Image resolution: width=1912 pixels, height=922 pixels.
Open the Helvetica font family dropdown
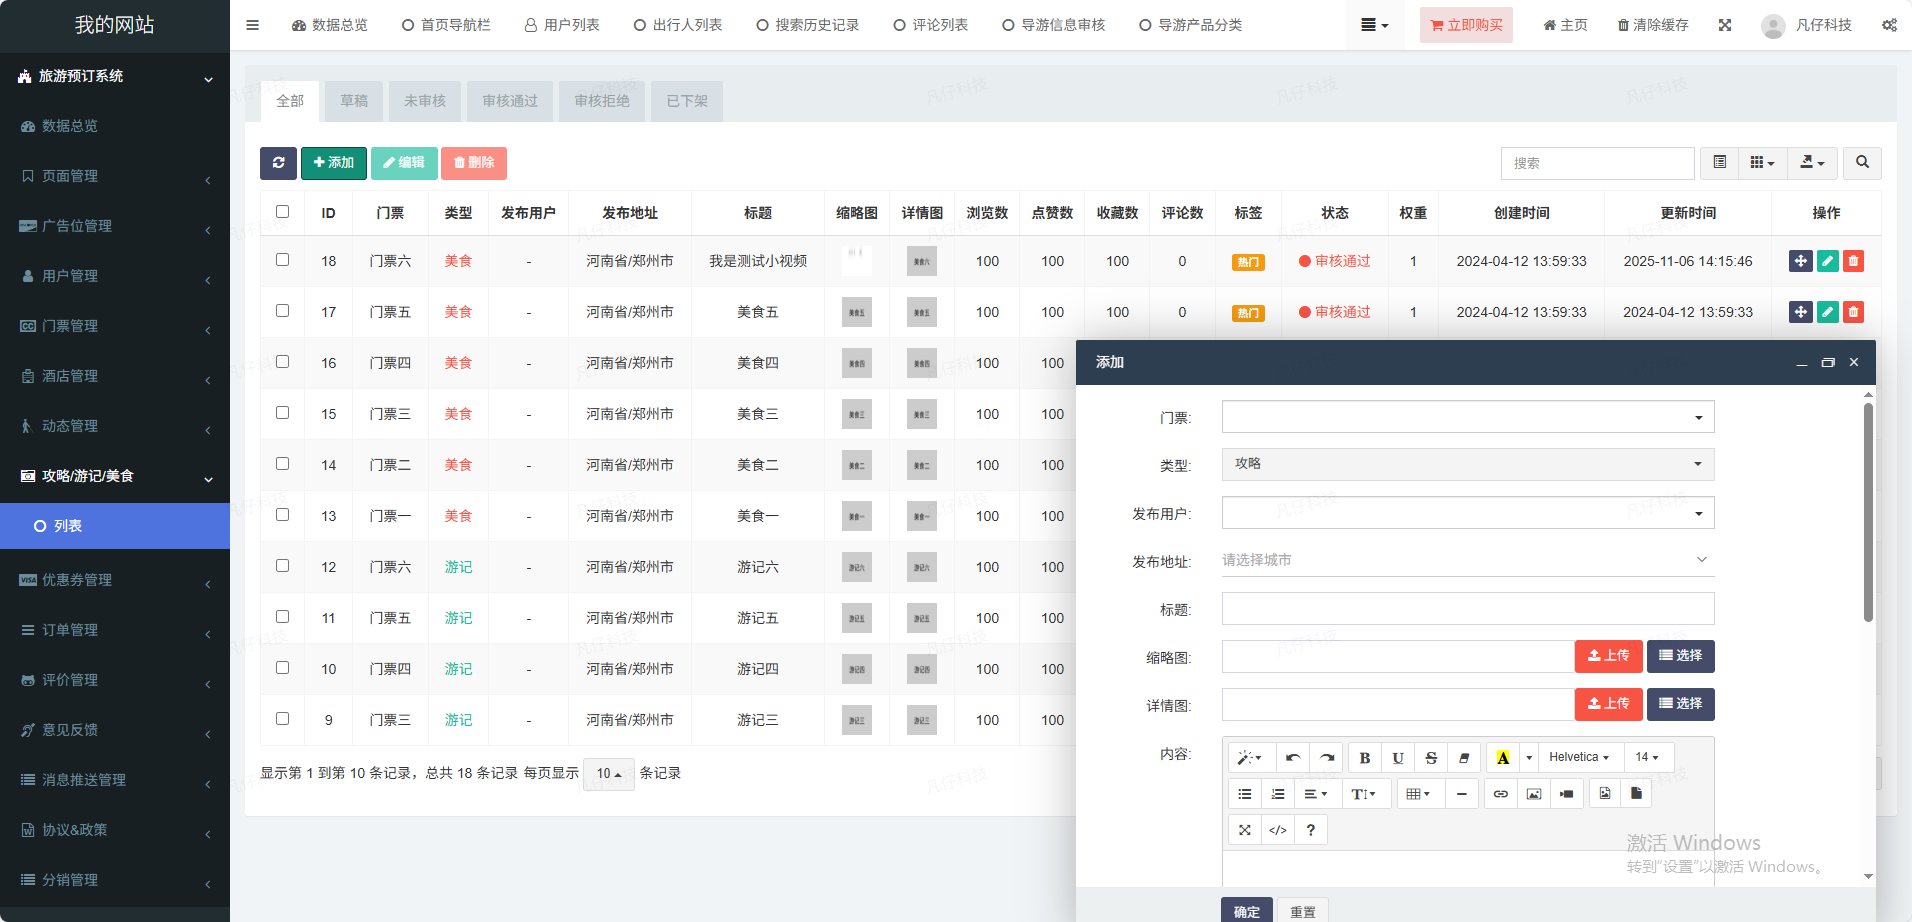click(1578, 758)
